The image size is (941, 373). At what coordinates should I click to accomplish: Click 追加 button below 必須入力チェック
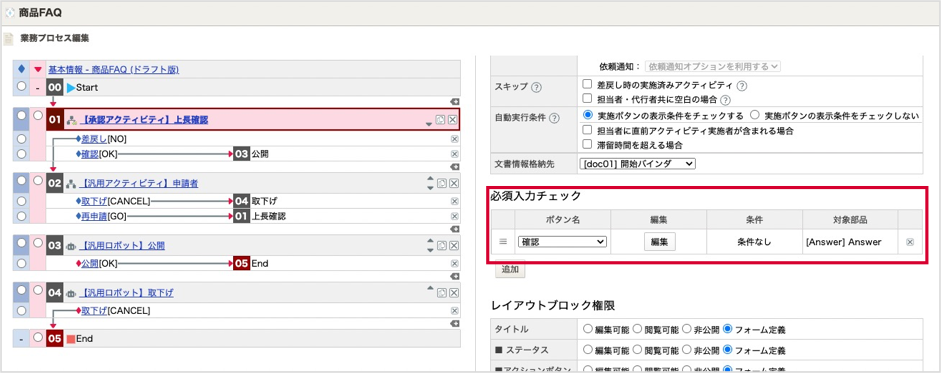[x=510, y=269]
